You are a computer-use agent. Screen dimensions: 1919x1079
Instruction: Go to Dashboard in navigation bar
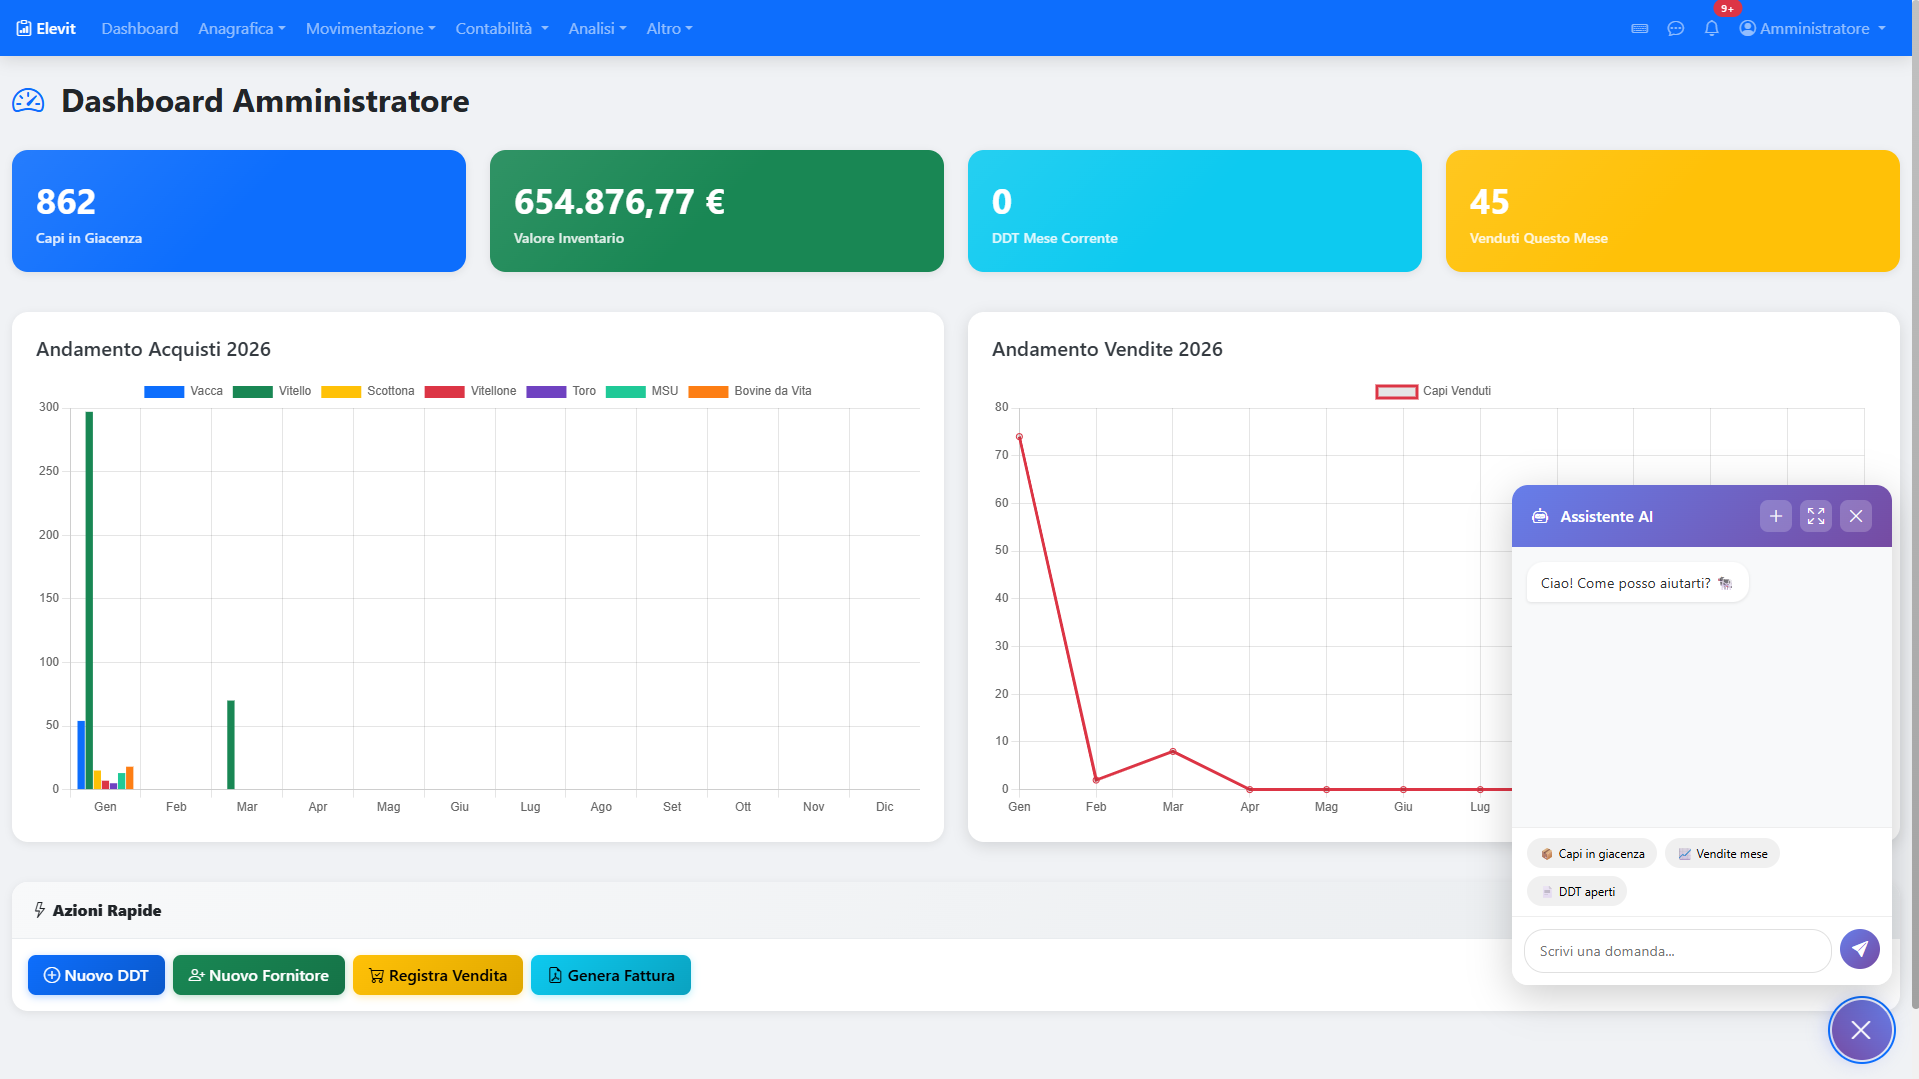[x=140, y=28]
